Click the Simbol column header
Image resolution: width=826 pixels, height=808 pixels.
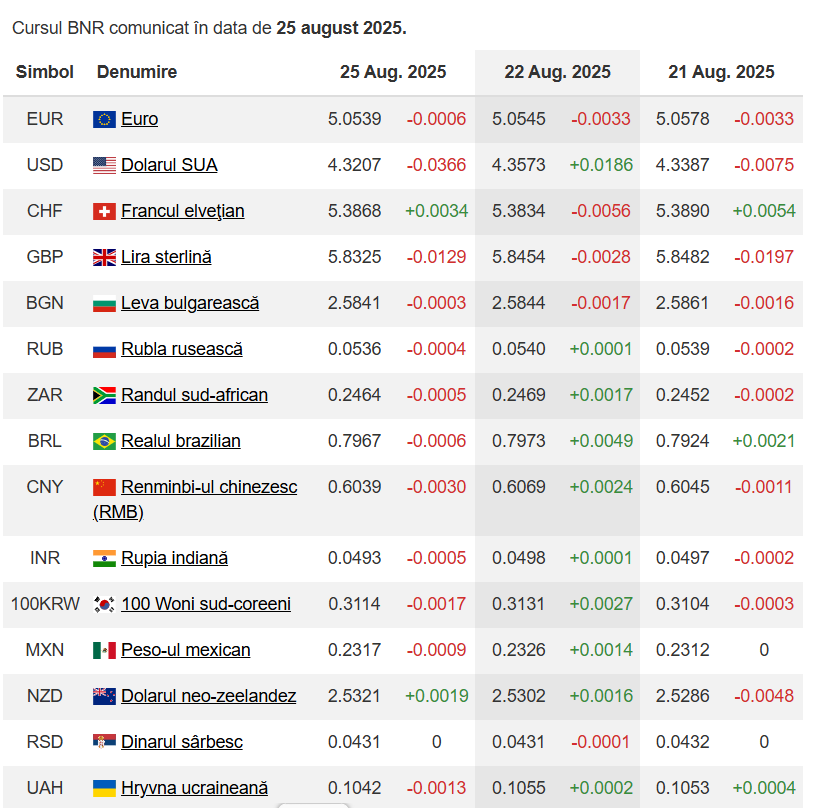tap(45, 72)
